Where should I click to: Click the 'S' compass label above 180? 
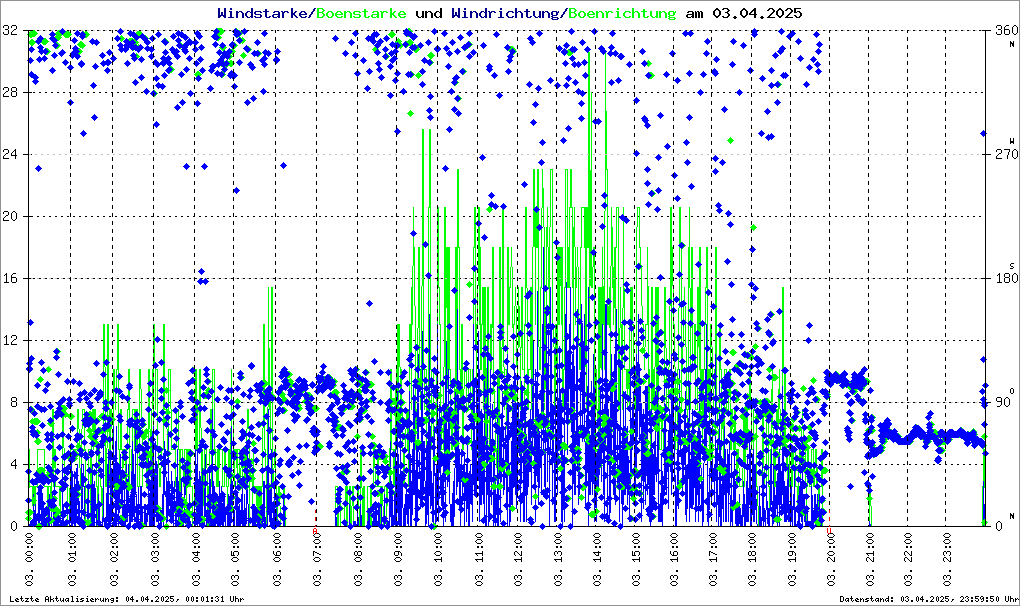click(x=1012, y=265)
